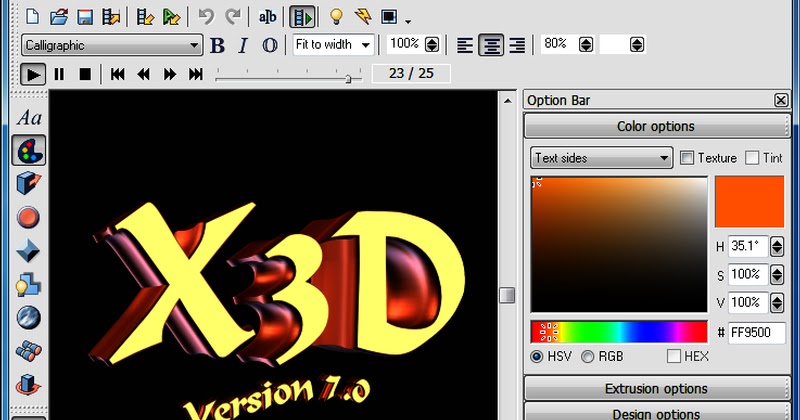The image size is (800, 420).
Task: Select the blue cylinders tool
Action: click(x=28, y=351)
